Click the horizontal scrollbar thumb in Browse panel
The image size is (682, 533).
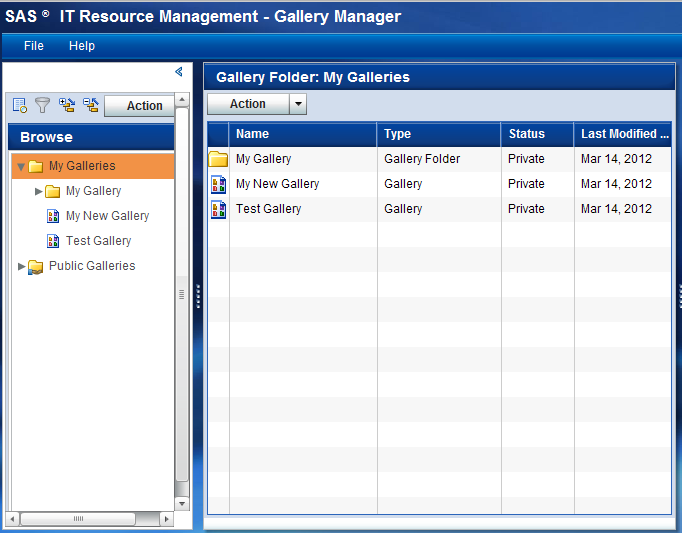coord(78,519)
